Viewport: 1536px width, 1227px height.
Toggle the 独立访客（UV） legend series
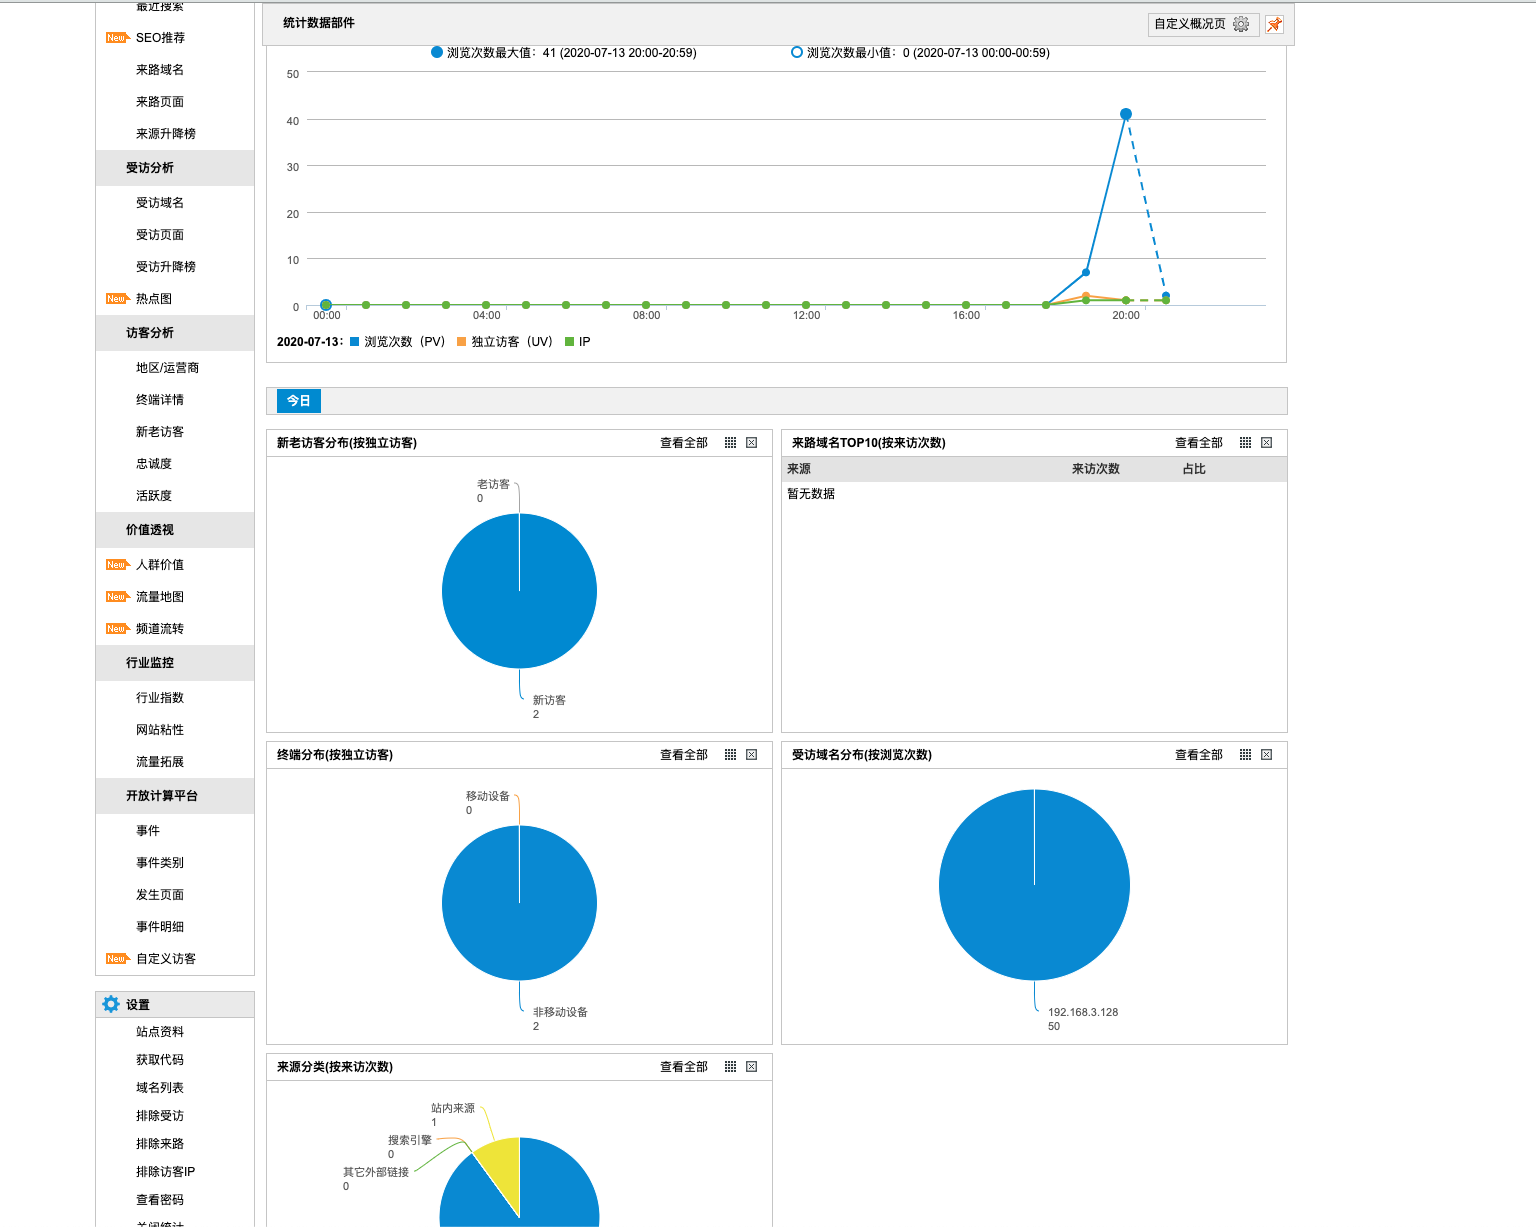[x=505, y=342]
